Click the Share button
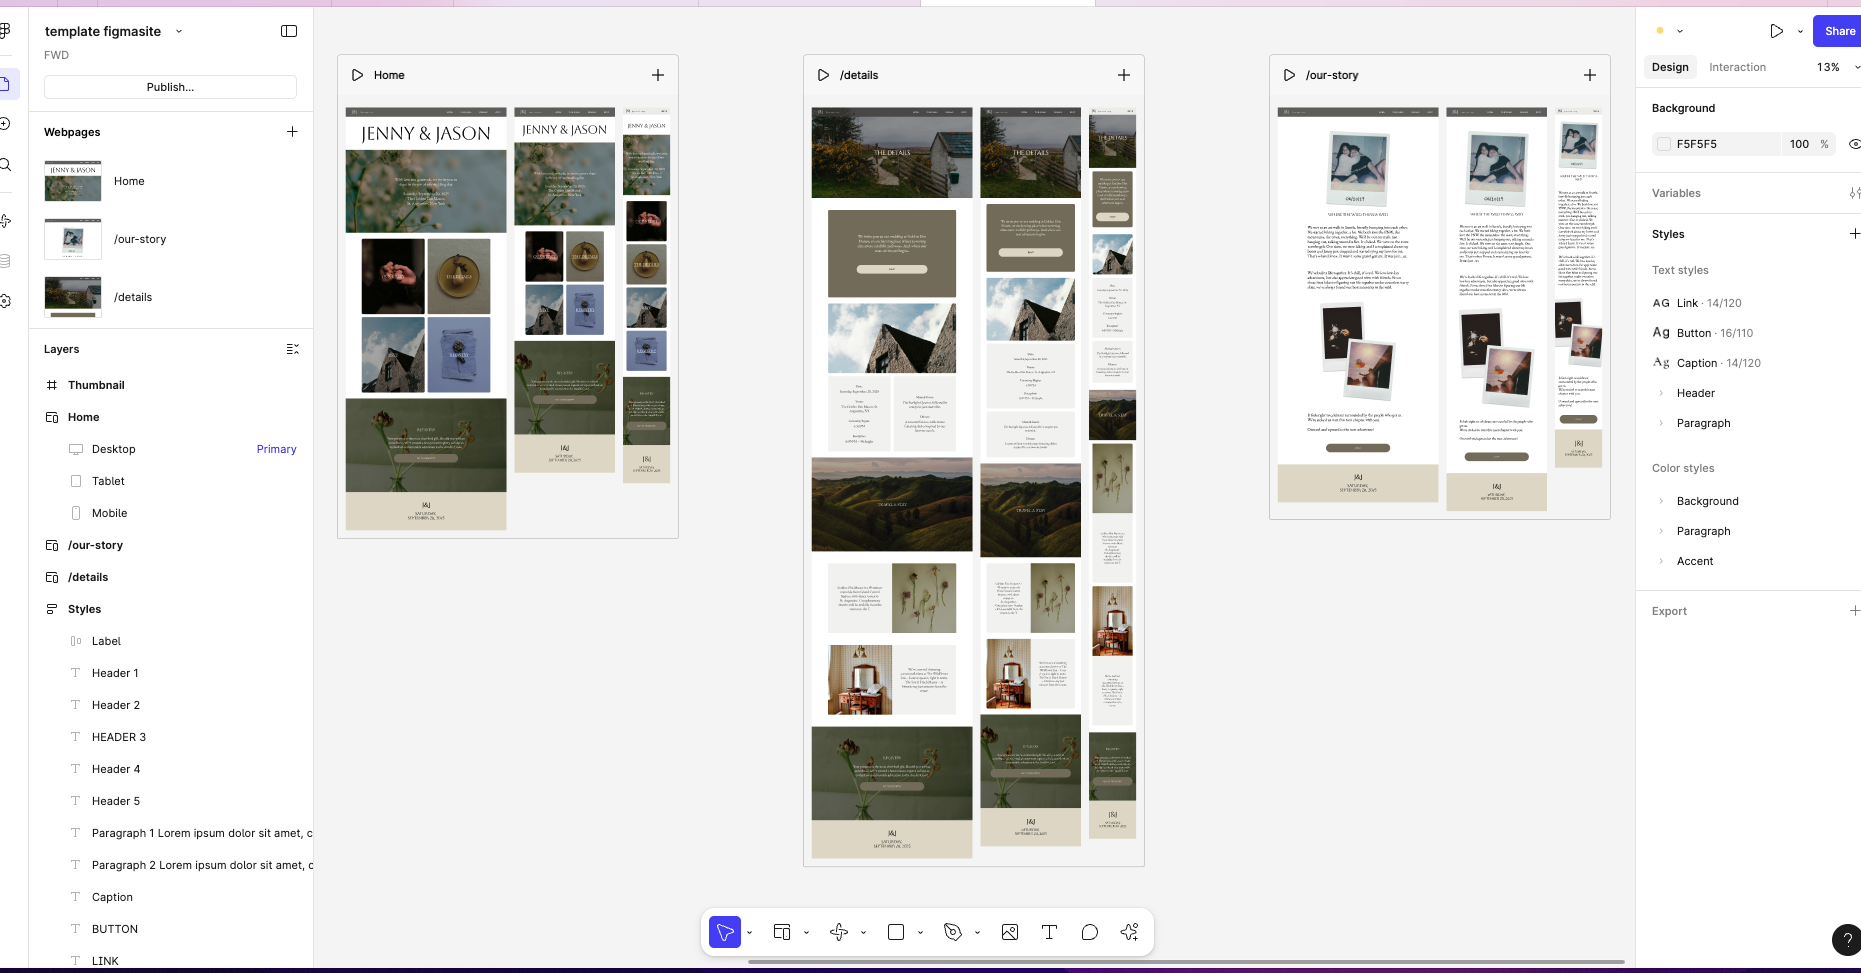 (1838, 31)
